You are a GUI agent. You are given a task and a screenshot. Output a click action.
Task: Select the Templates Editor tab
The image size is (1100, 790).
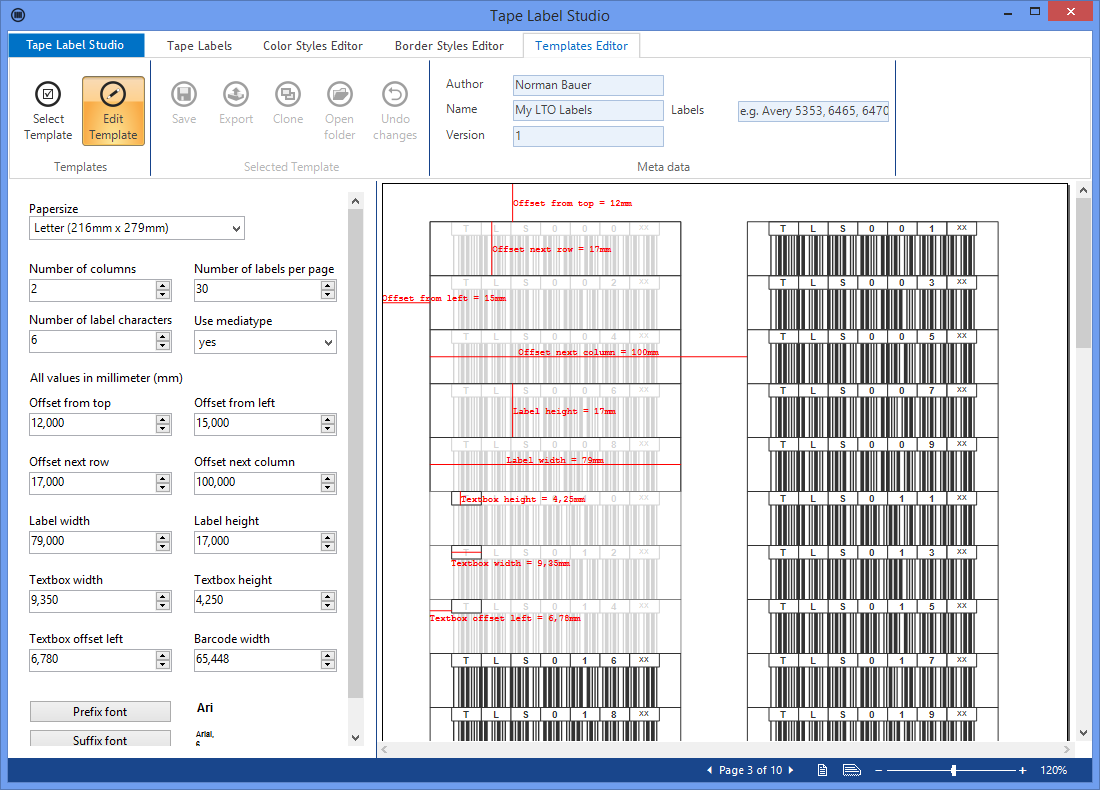point(581,46)
